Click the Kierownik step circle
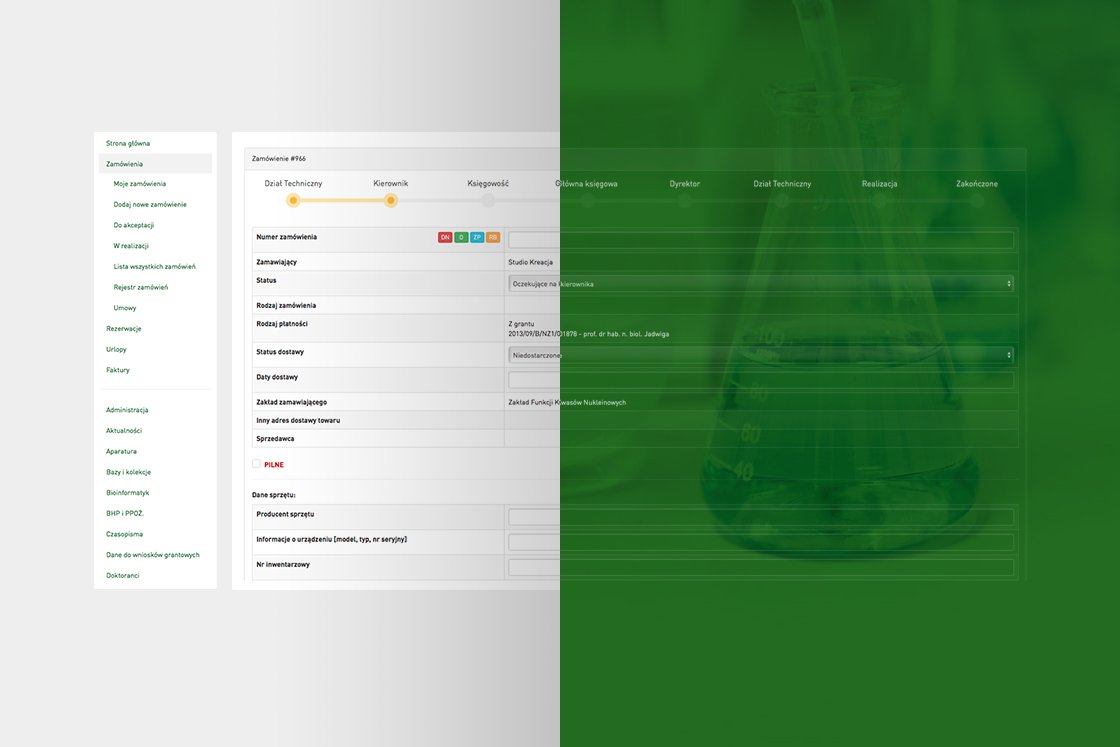 tap(391, 200)
